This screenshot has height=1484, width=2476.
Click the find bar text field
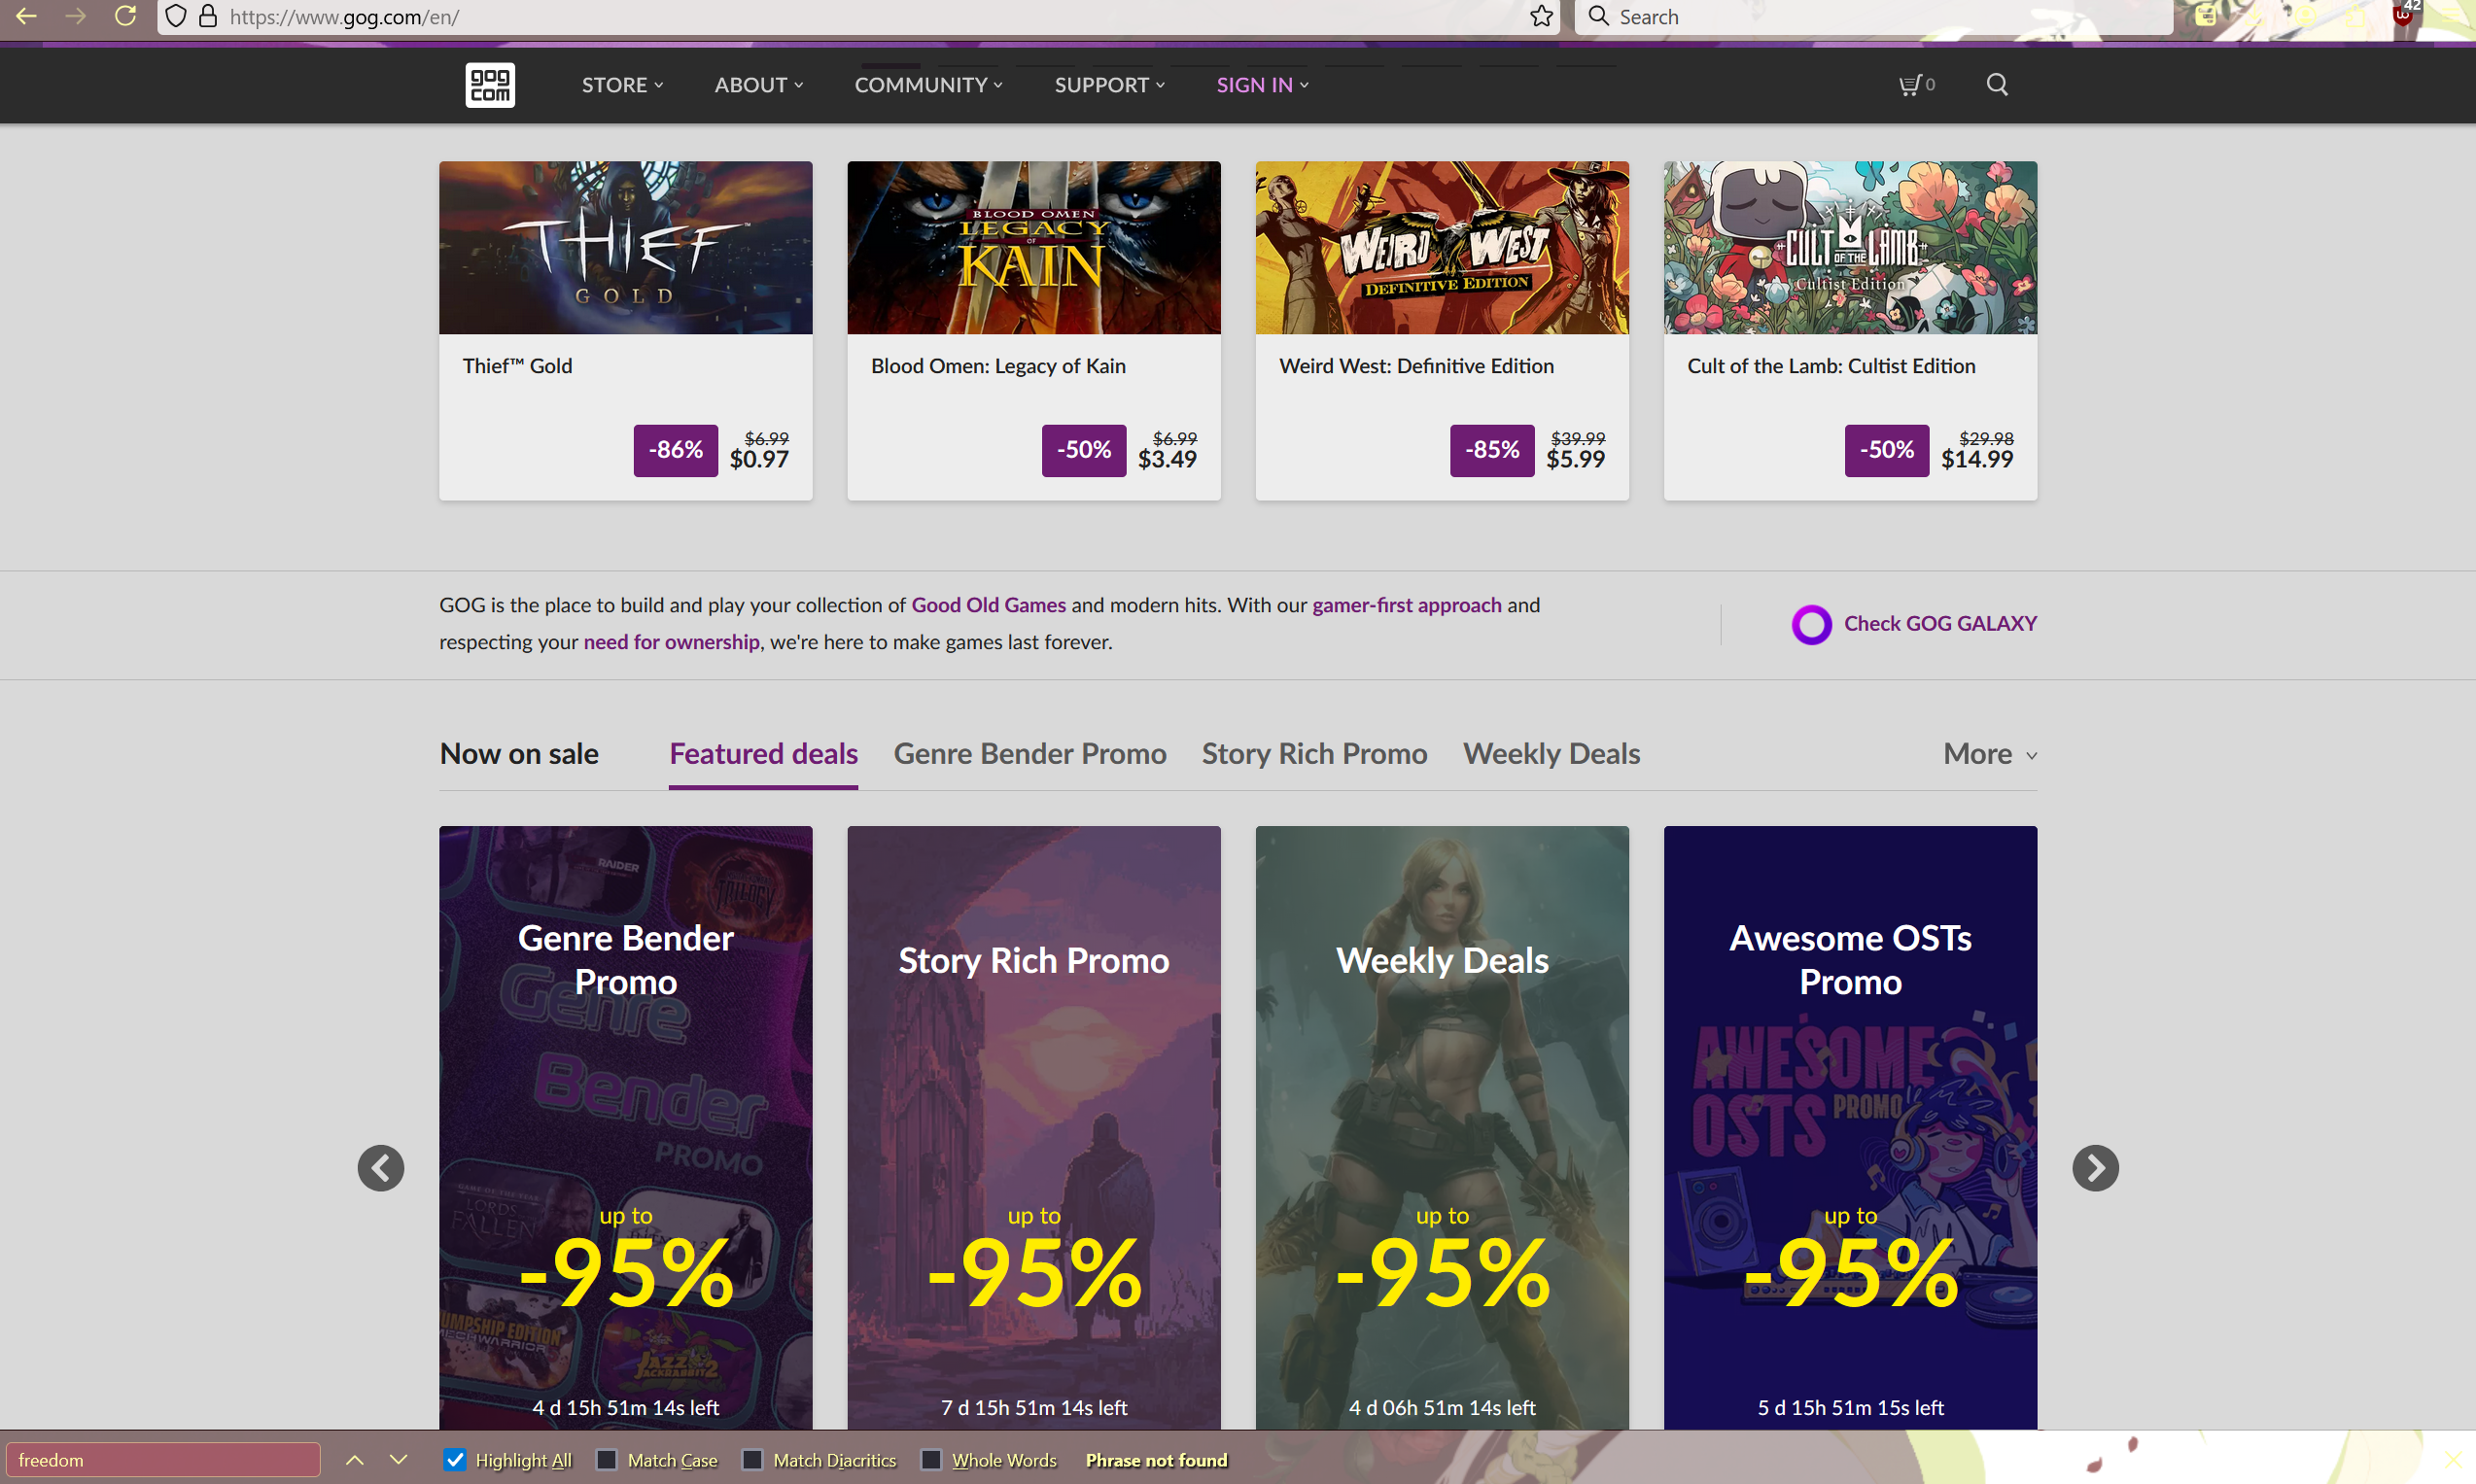pyautogui.click(x=163, y=1460)
